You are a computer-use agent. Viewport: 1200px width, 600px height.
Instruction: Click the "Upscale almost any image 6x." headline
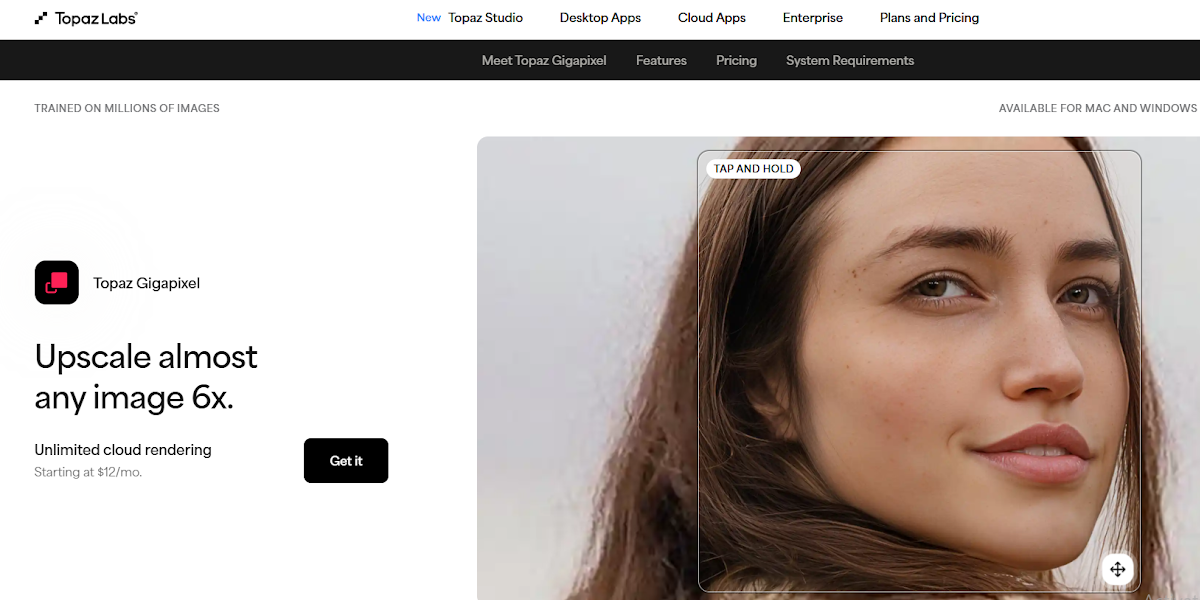pyautogui.click(x=146, y=377)
